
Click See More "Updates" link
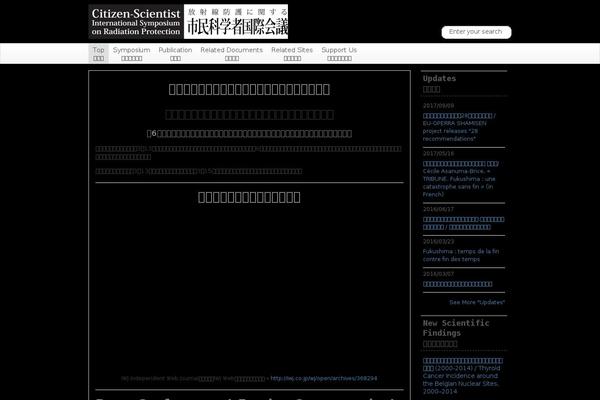click(477, 302)
